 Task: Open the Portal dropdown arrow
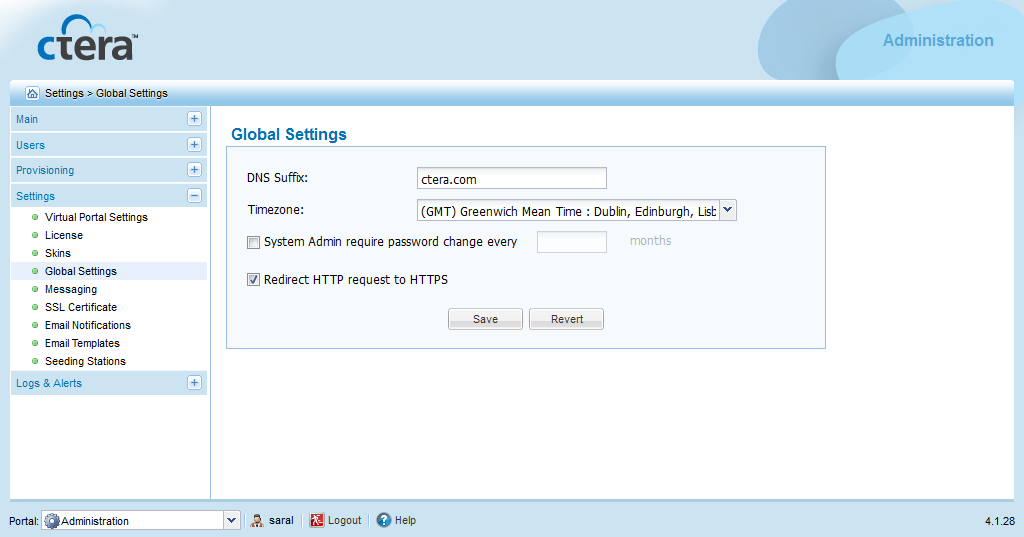[x=231, y=521]
